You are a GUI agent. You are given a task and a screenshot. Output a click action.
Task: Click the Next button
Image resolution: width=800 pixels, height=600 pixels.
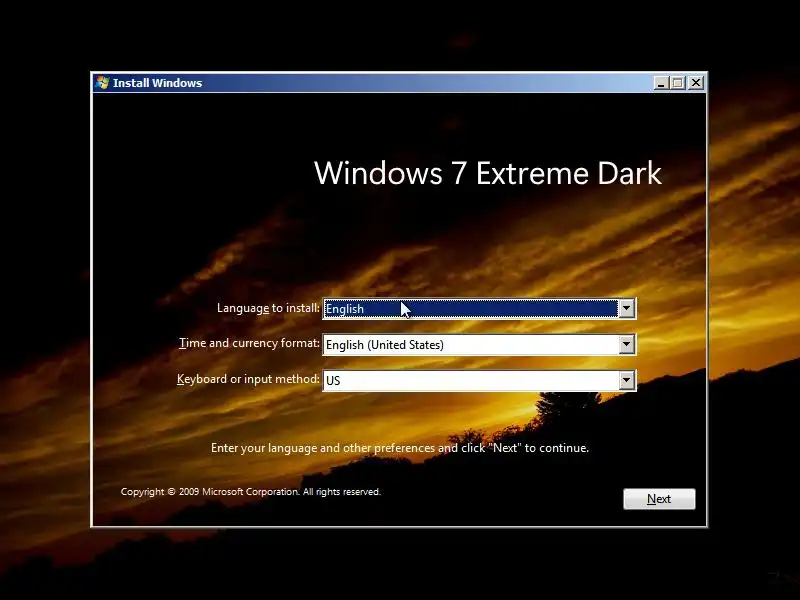(659, 498)
